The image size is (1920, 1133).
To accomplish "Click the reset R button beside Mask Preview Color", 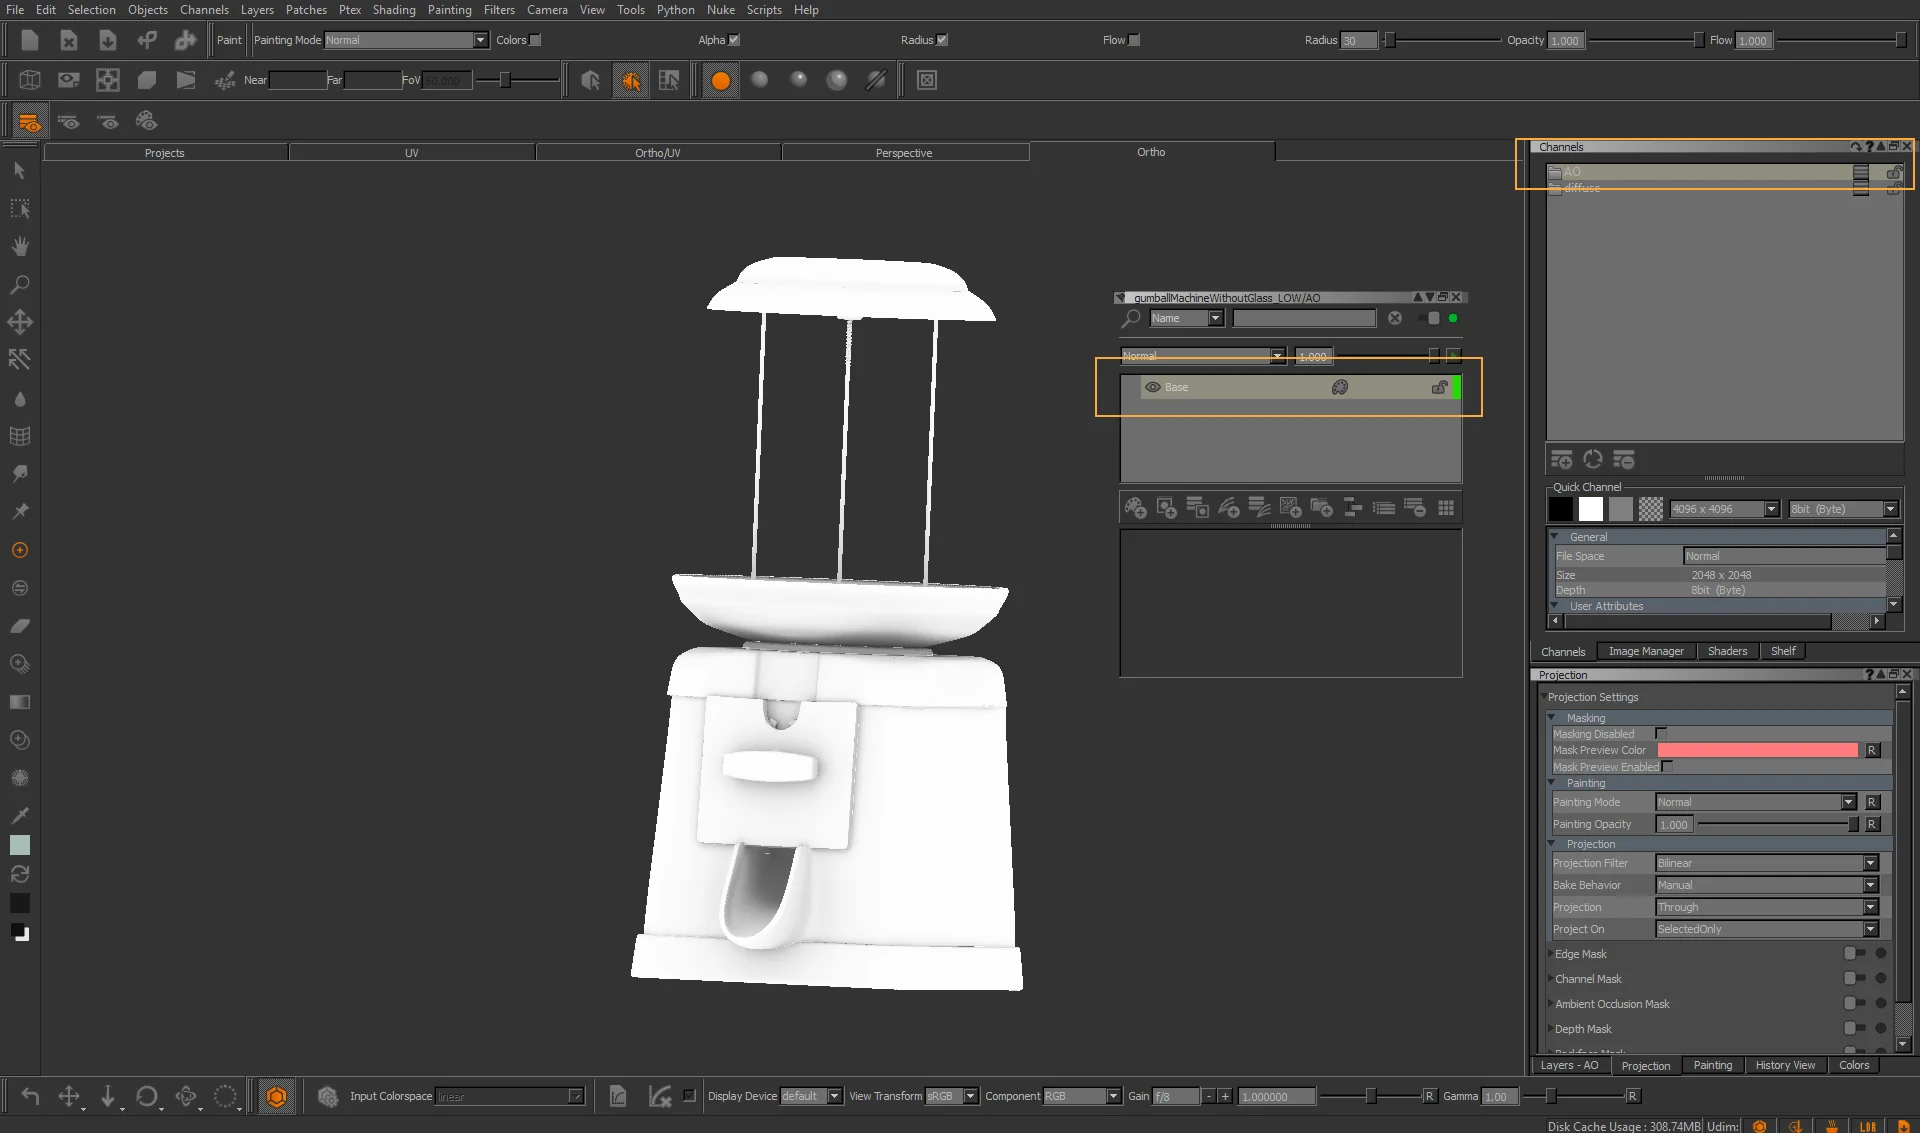I will pyautogui.click(x=1872, y=750).
